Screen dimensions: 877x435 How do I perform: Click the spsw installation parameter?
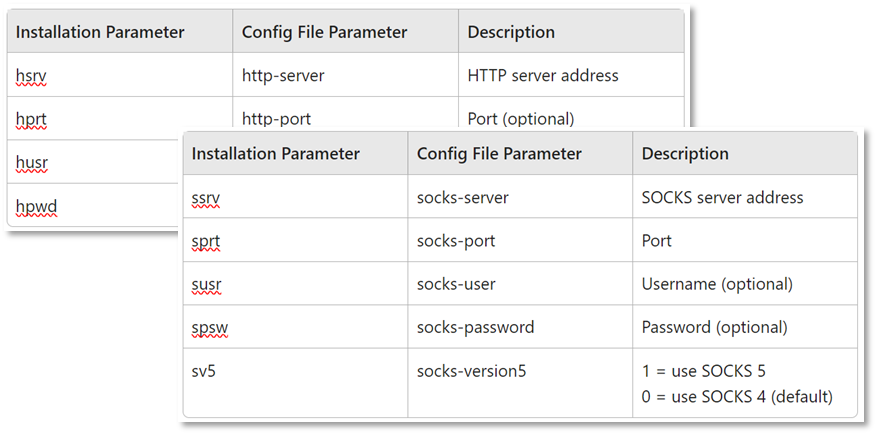210,327
